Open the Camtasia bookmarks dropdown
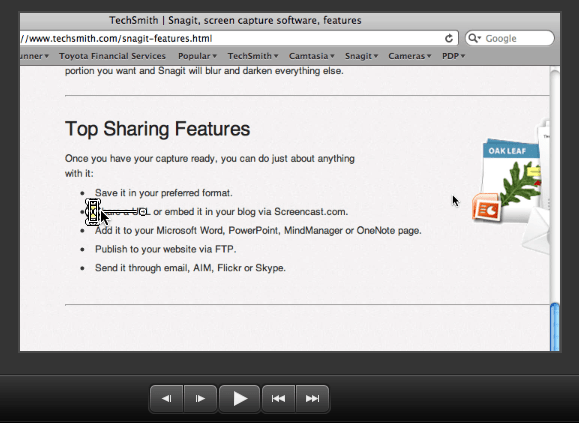The height and width of the screenshot is (423, 579). tap(312, 56)
